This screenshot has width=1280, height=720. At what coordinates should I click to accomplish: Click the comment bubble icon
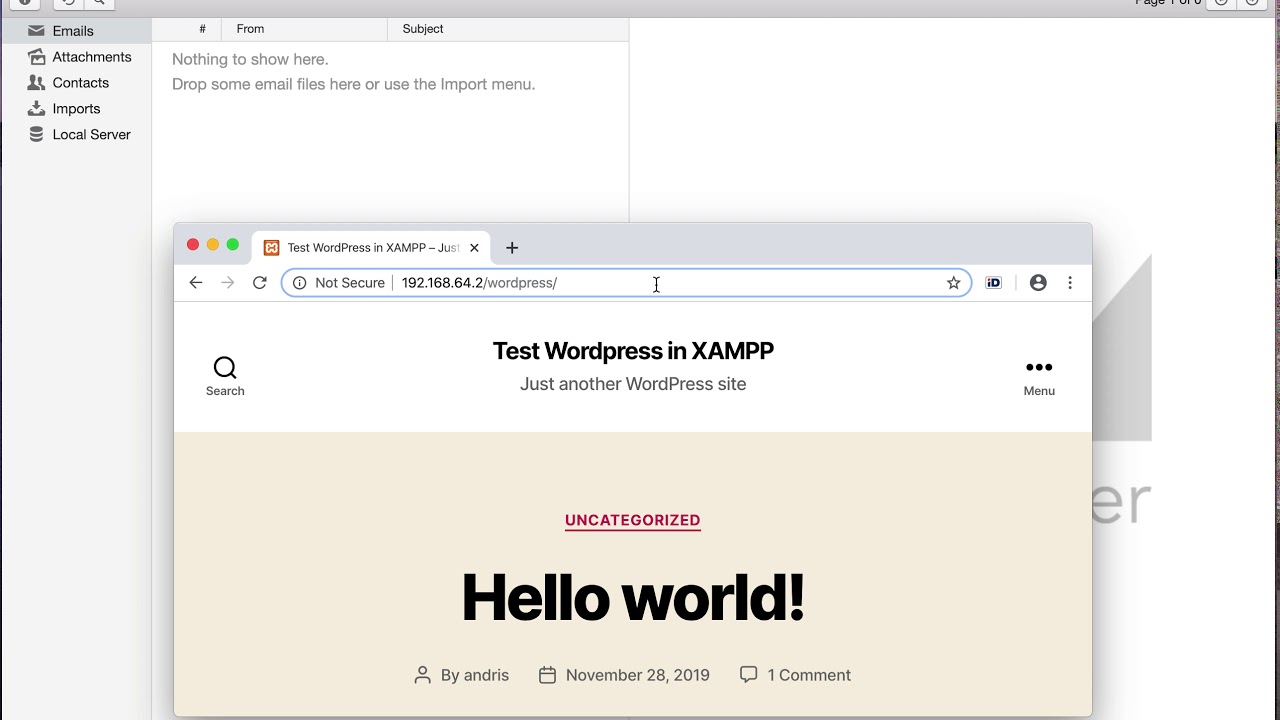click(x=748, y=675)
